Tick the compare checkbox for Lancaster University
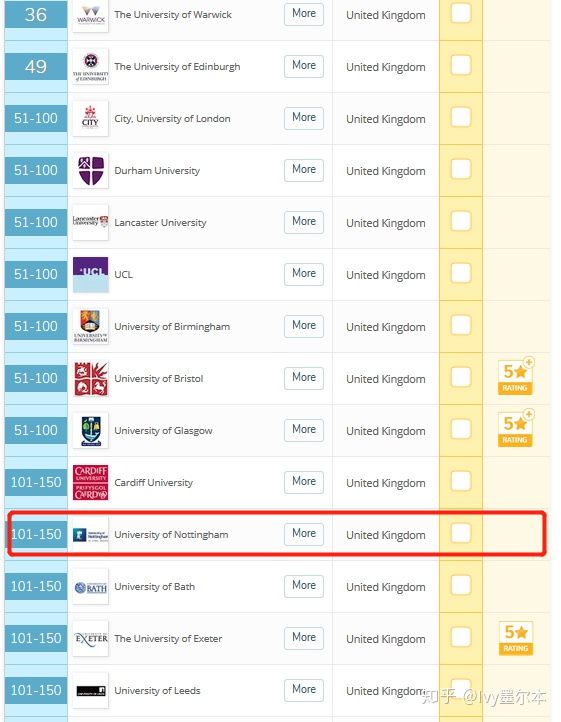Viewport: 561px width, 722px height. (x=461, y=221)
